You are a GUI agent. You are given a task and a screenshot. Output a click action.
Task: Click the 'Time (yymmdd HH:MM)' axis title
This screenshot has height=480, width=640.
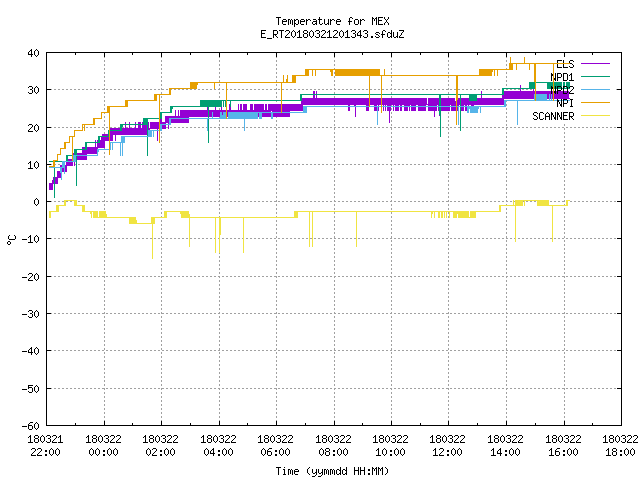coord(332,471)
